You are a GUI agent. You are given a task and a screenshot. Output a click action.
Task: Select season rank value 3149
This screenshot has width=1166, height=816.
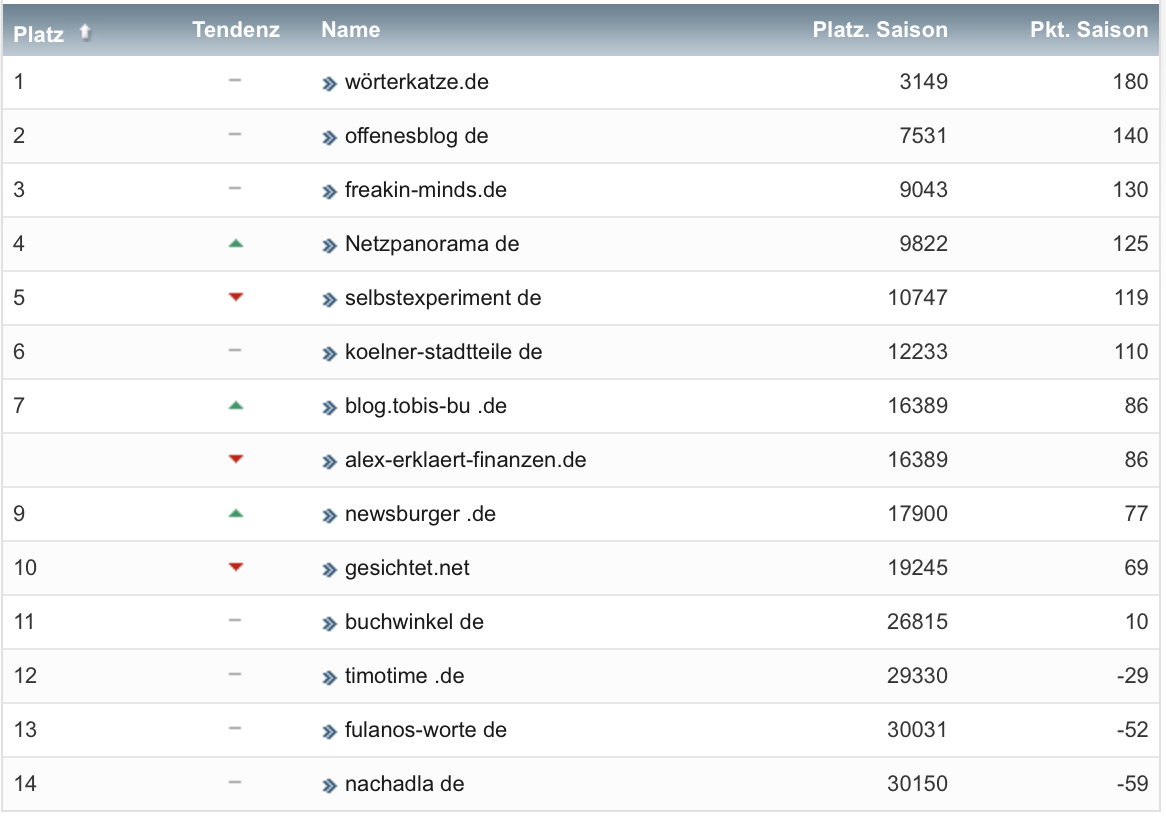[924, 82]
